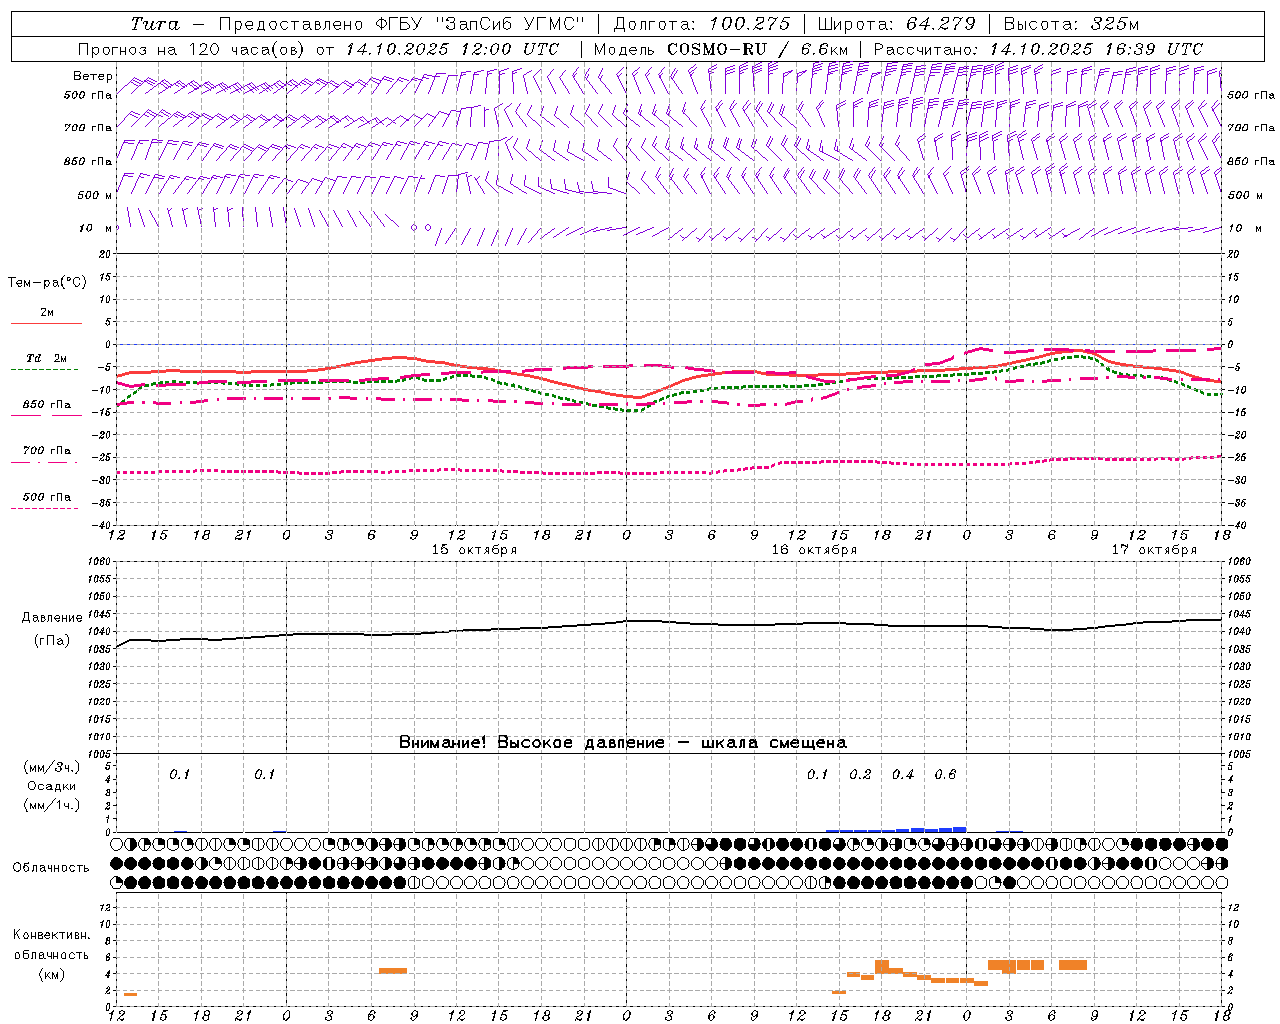
Task: Click the dotted line sample beneath legend "500 гПа"
Action: [x=45, y=508]
